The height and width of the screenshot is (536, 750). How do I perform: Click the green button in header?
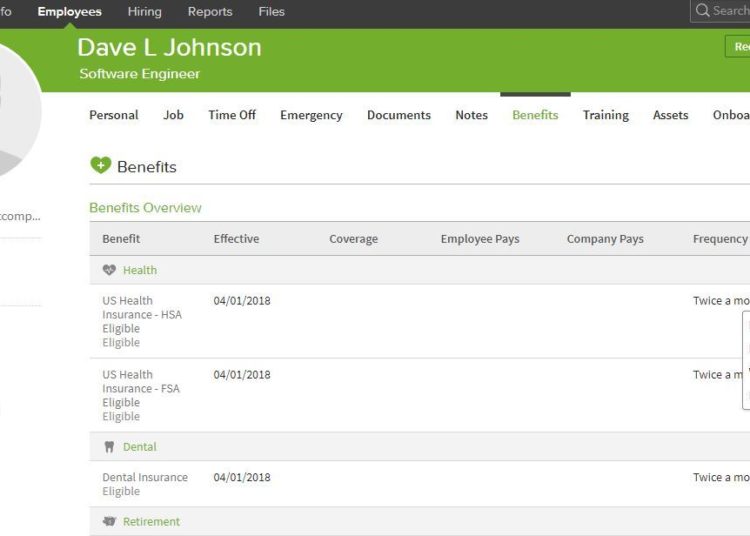(x=738, y=47)
